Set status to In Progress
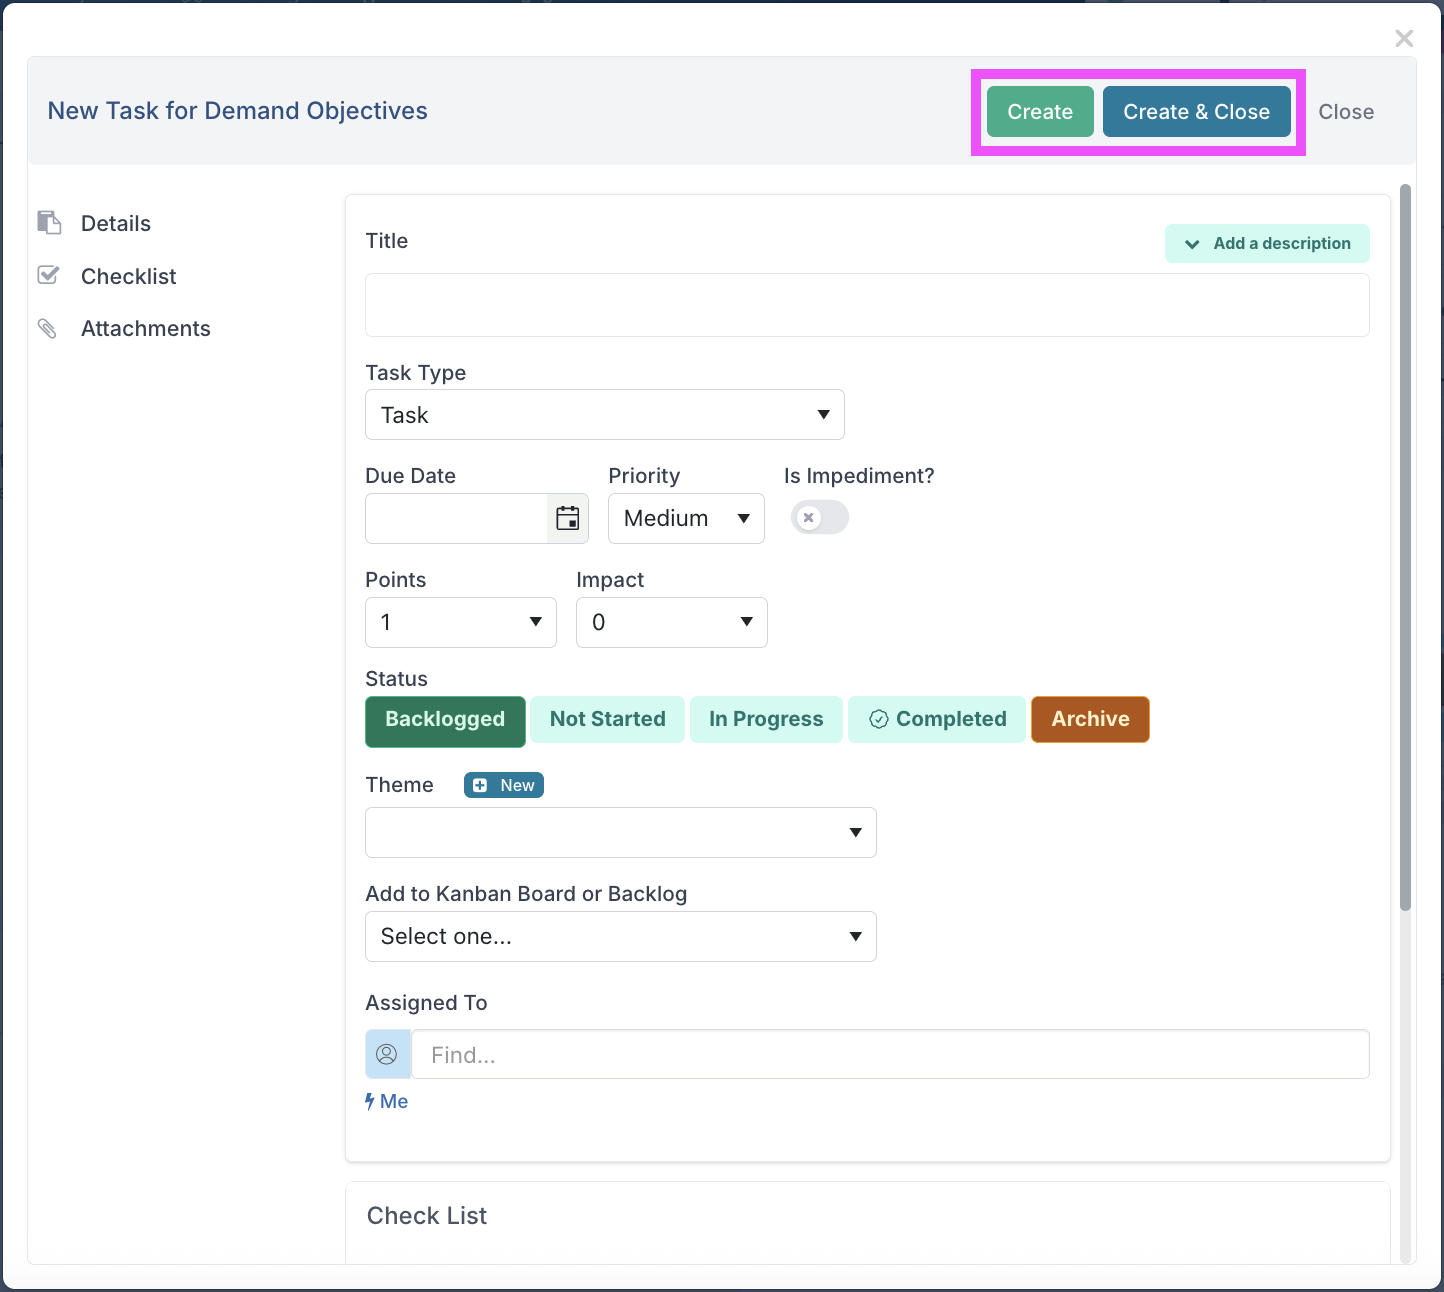Image resolution: width=1444 pixels, height=1292 pixels. [x=766, y=719]
